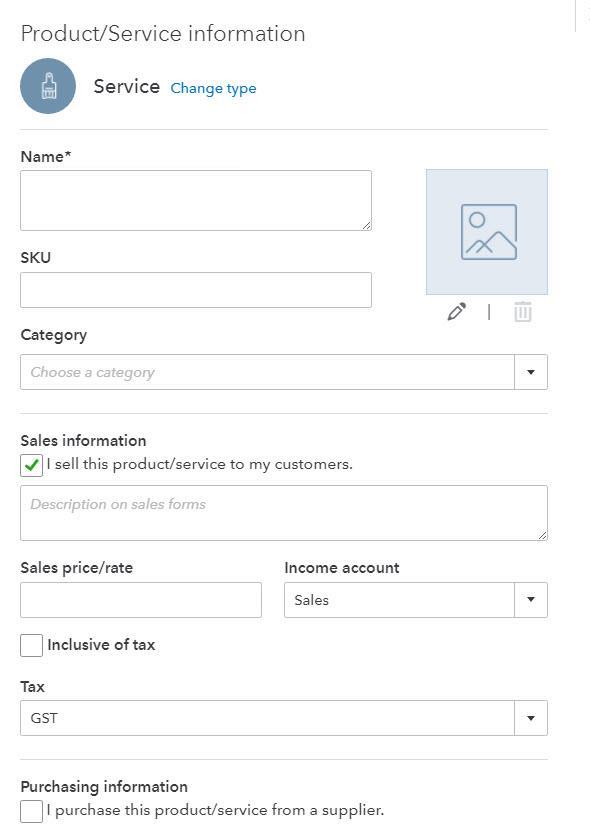Image resolution: width=590 pixels, height=840 pixels.
Task: Click the Choose a category field
Action: click(267, 372)
